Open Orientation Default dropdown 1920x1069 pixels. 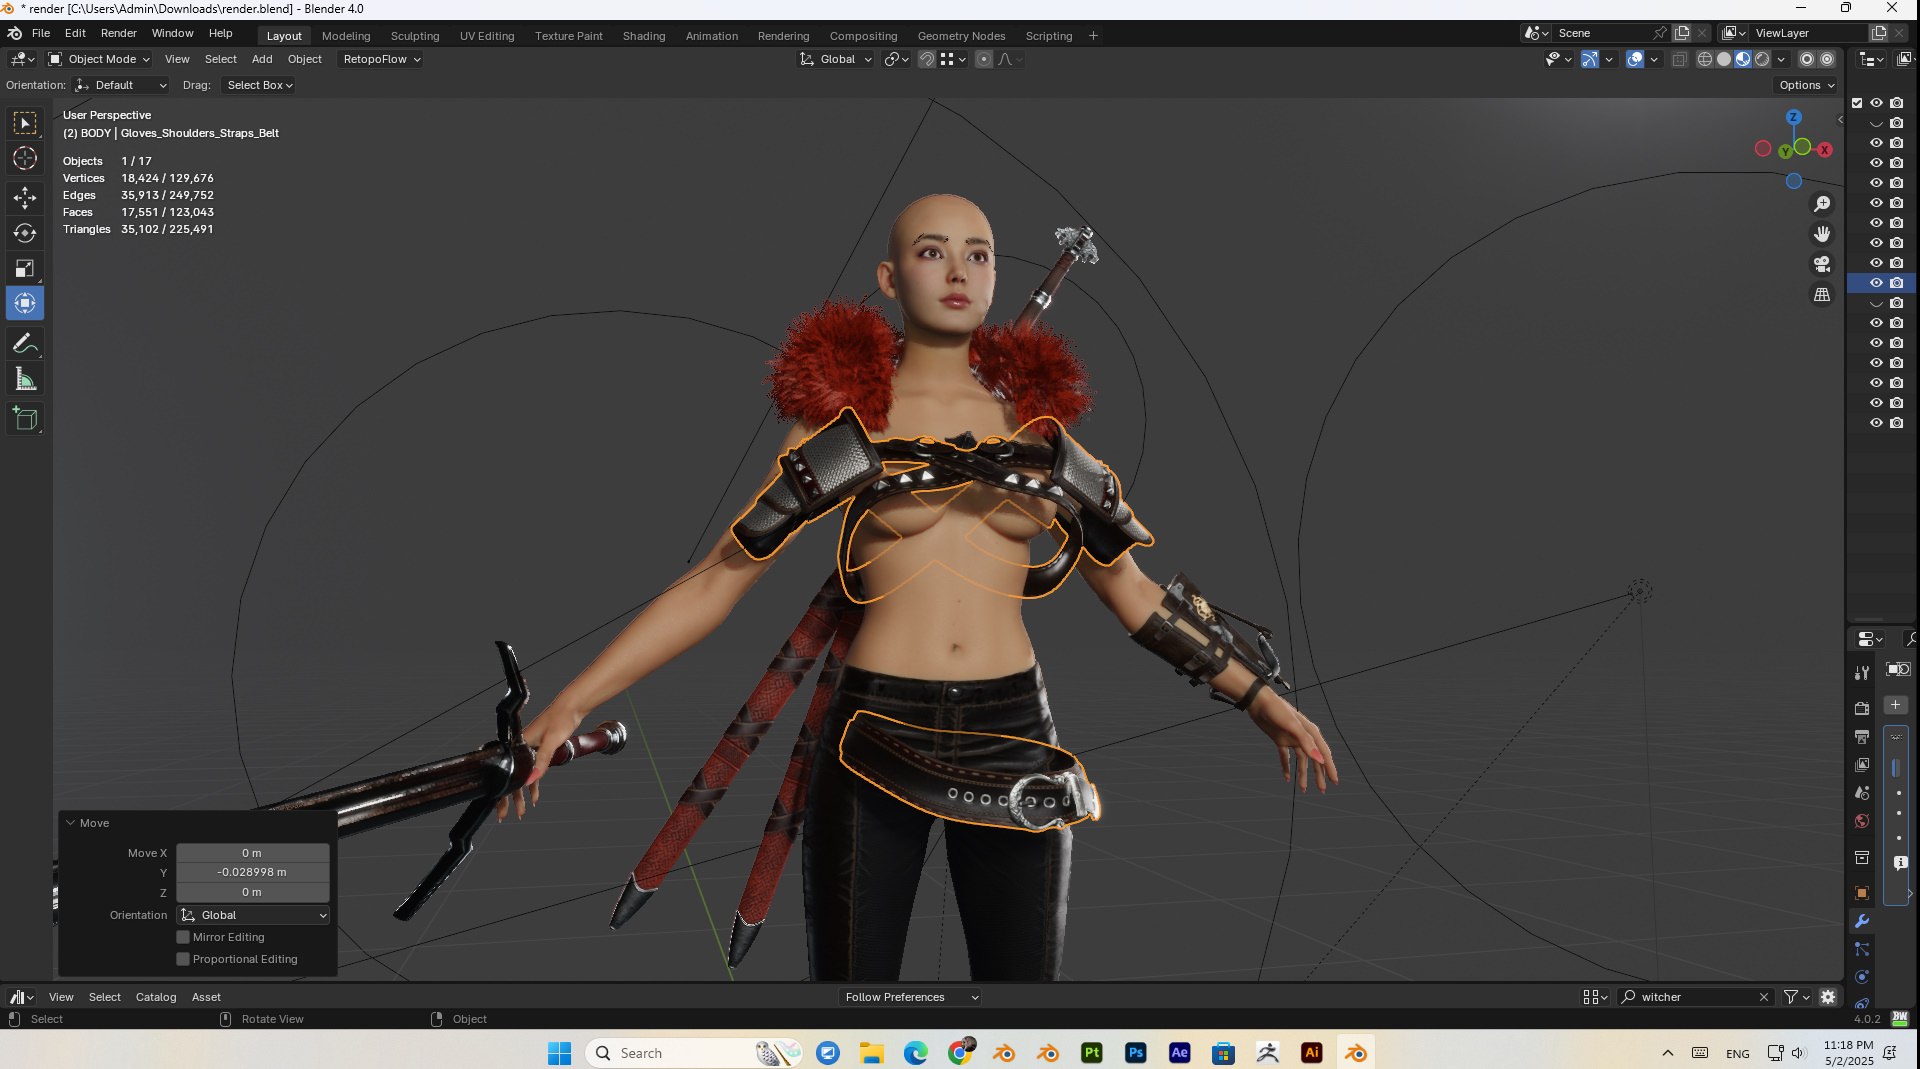(x=121, y=85)
